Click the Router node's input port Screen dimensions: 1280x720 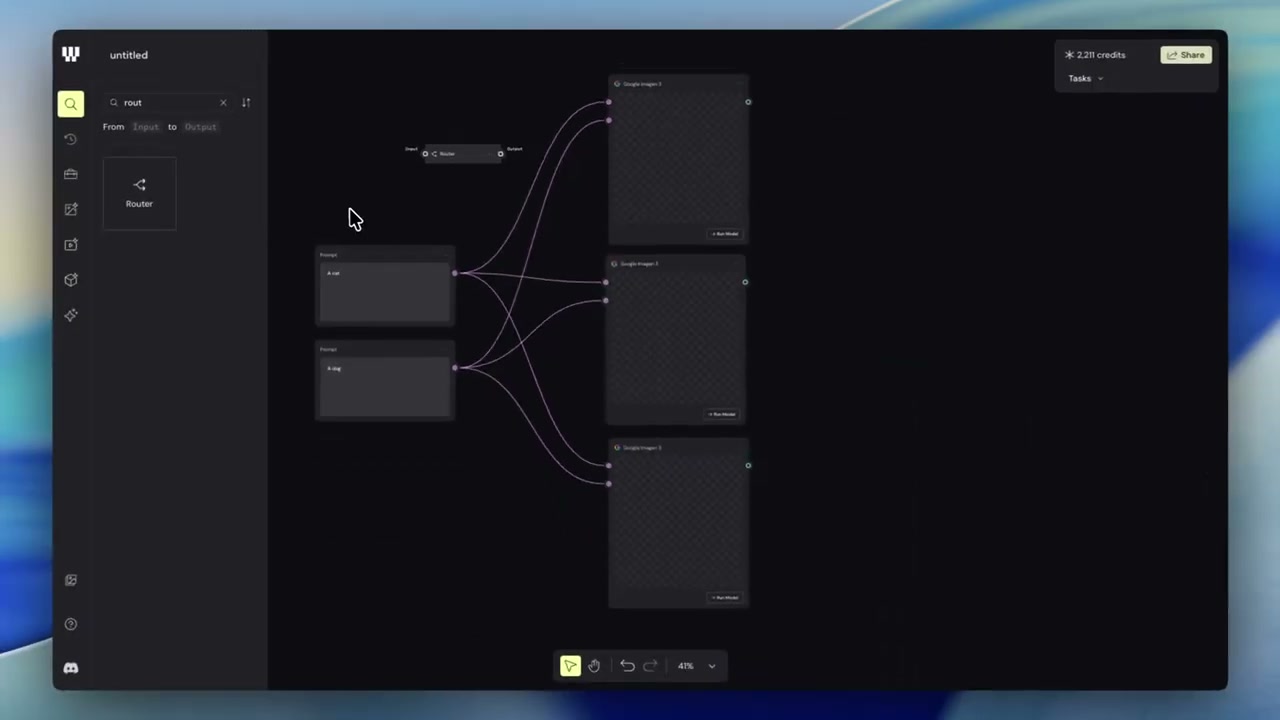(425, 154)
